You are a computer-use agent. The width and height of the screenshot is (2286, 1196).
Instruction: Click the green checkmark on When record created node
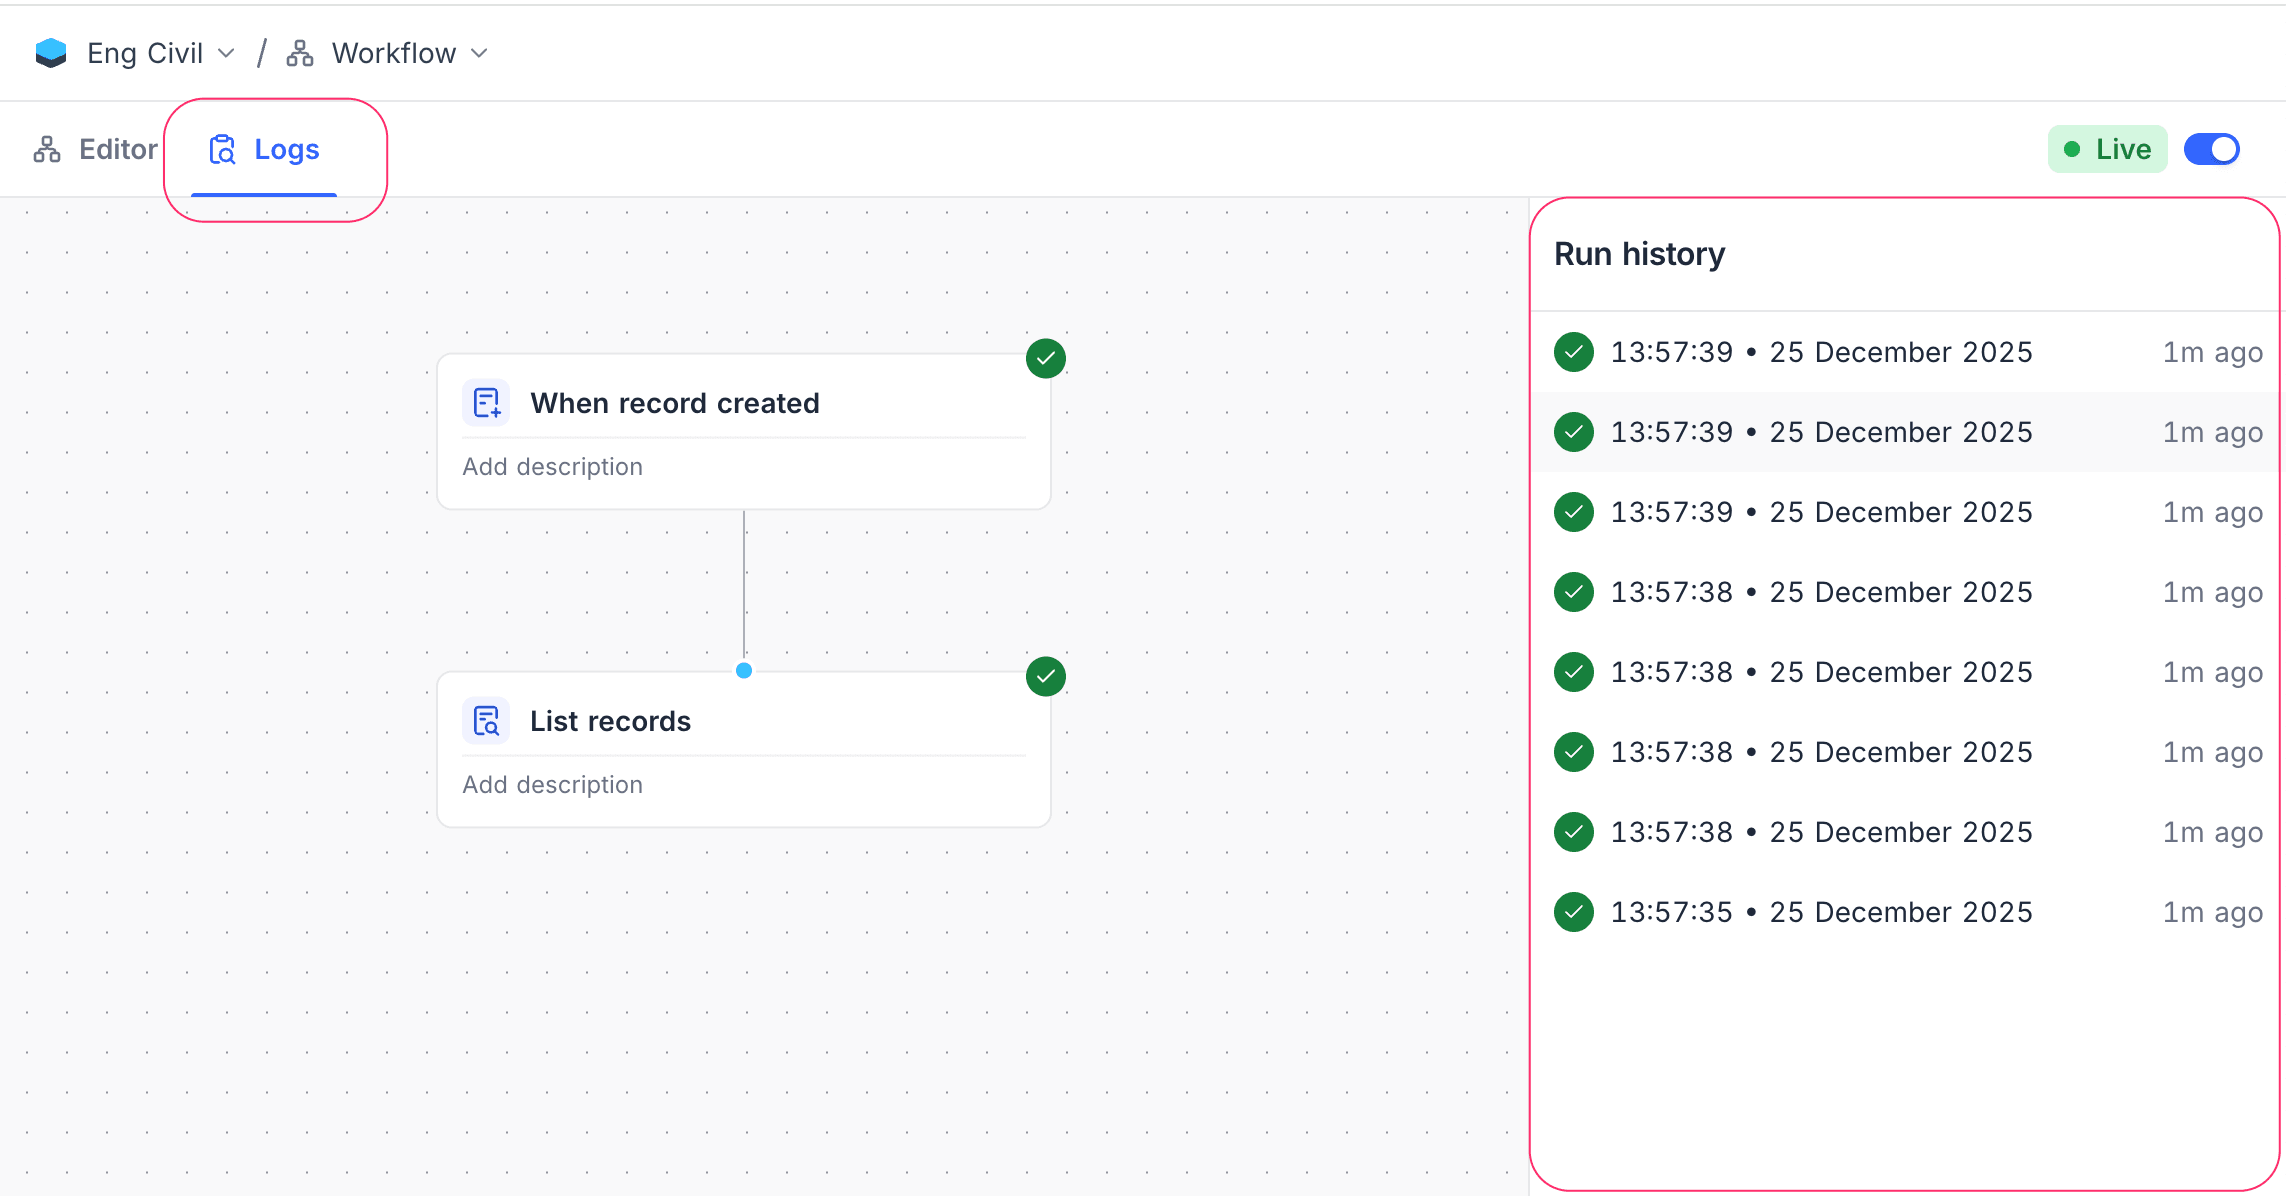1045,358
